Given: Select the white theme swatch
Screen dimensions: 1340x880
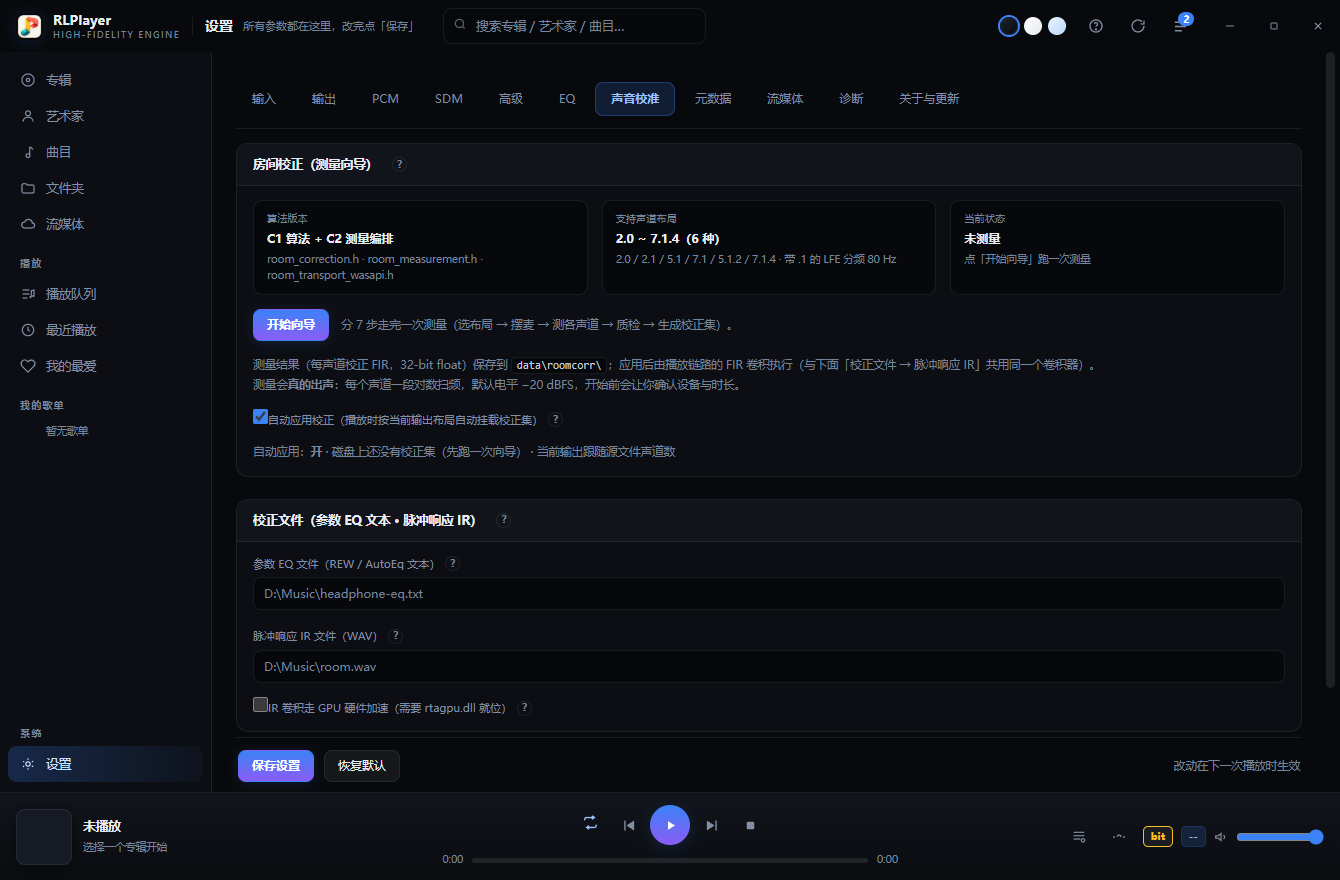Looking at the screenshot, I should [x=1033, y=26].
